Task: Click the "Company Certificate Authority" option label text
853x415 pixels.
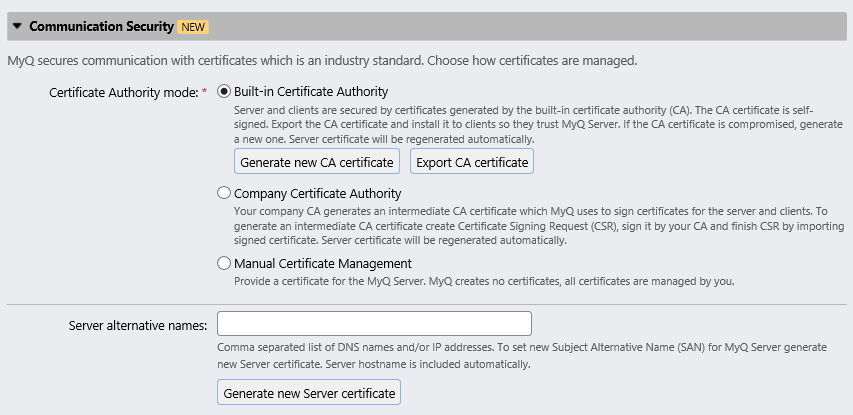Action: 317,193
